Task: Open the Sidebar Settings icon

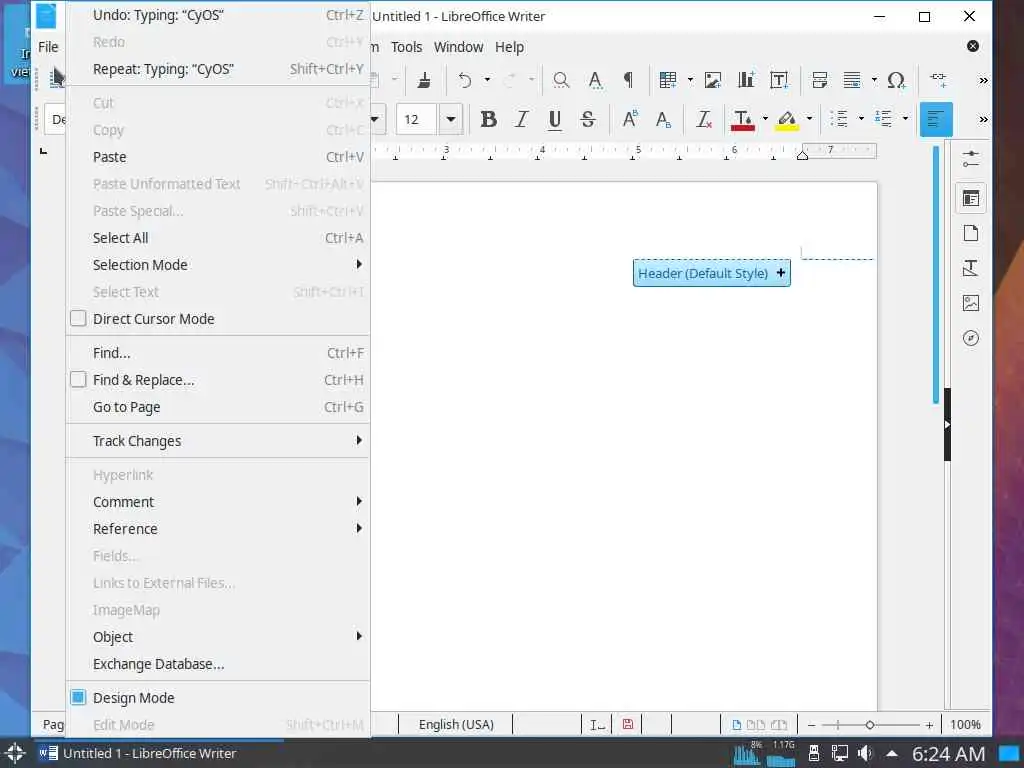Action: (x=971, y=159)
